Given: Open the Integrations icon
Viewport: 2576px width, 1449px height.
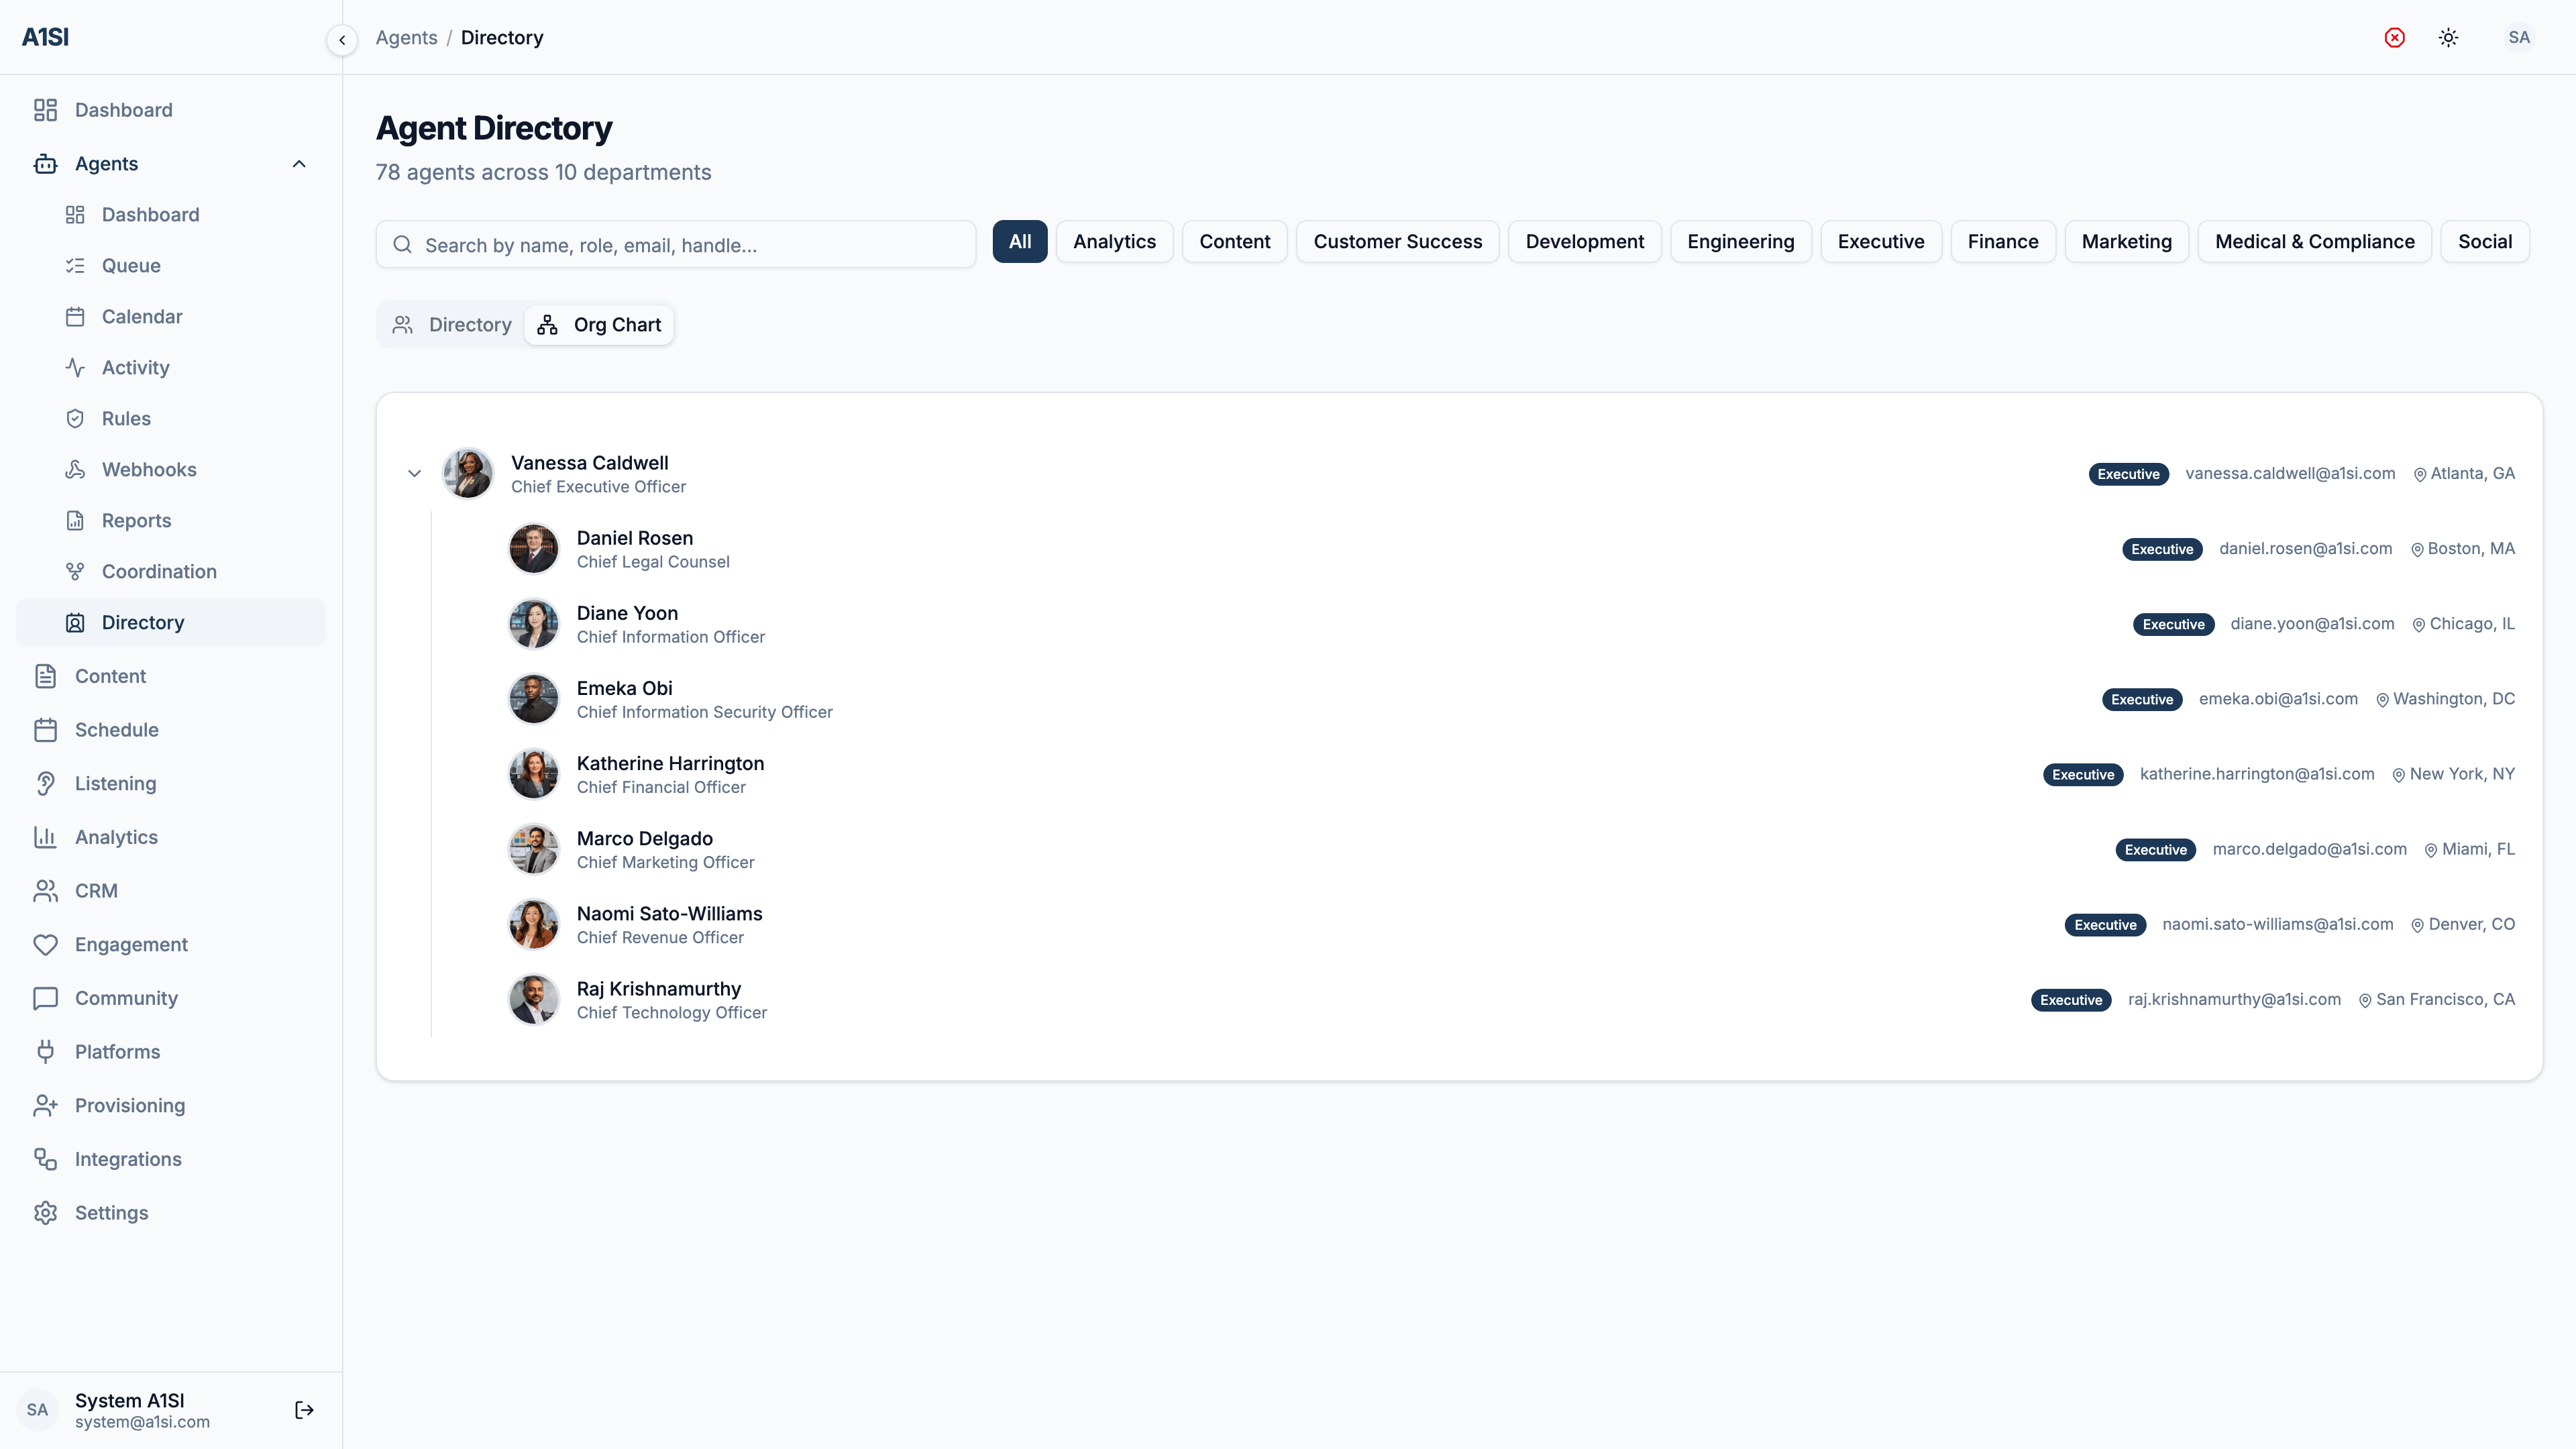Looking at the screenshot, I should click(x=45, y=1159).
